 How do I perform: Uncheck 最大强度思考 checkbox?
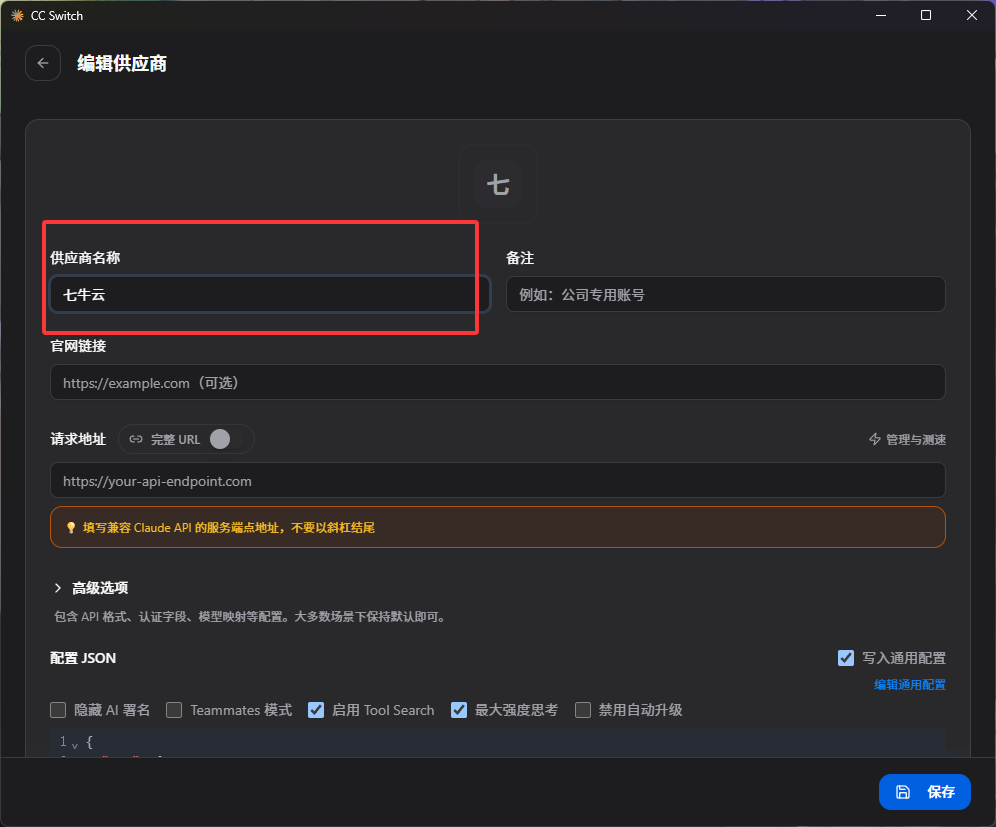[x=459, y=709]
